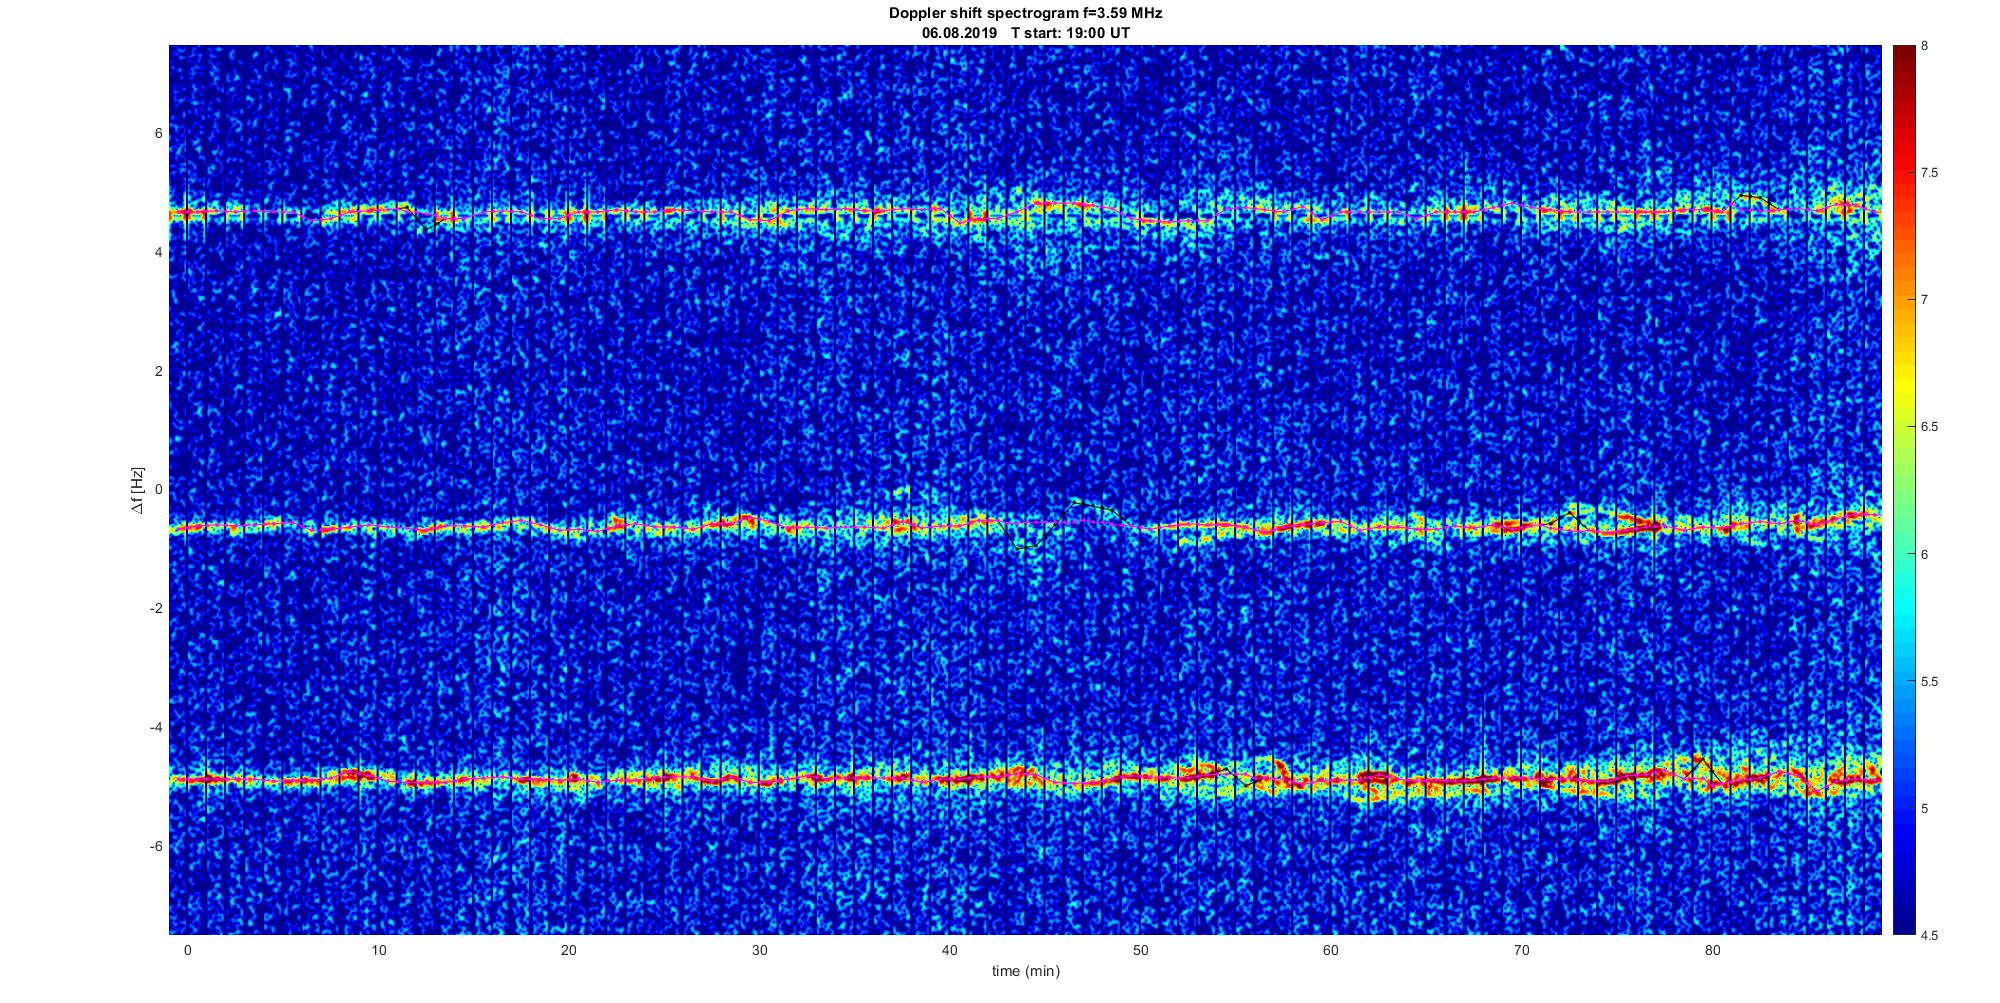
Task: Click the x-axis tick label '50'
Action: tap(1141, 949)
